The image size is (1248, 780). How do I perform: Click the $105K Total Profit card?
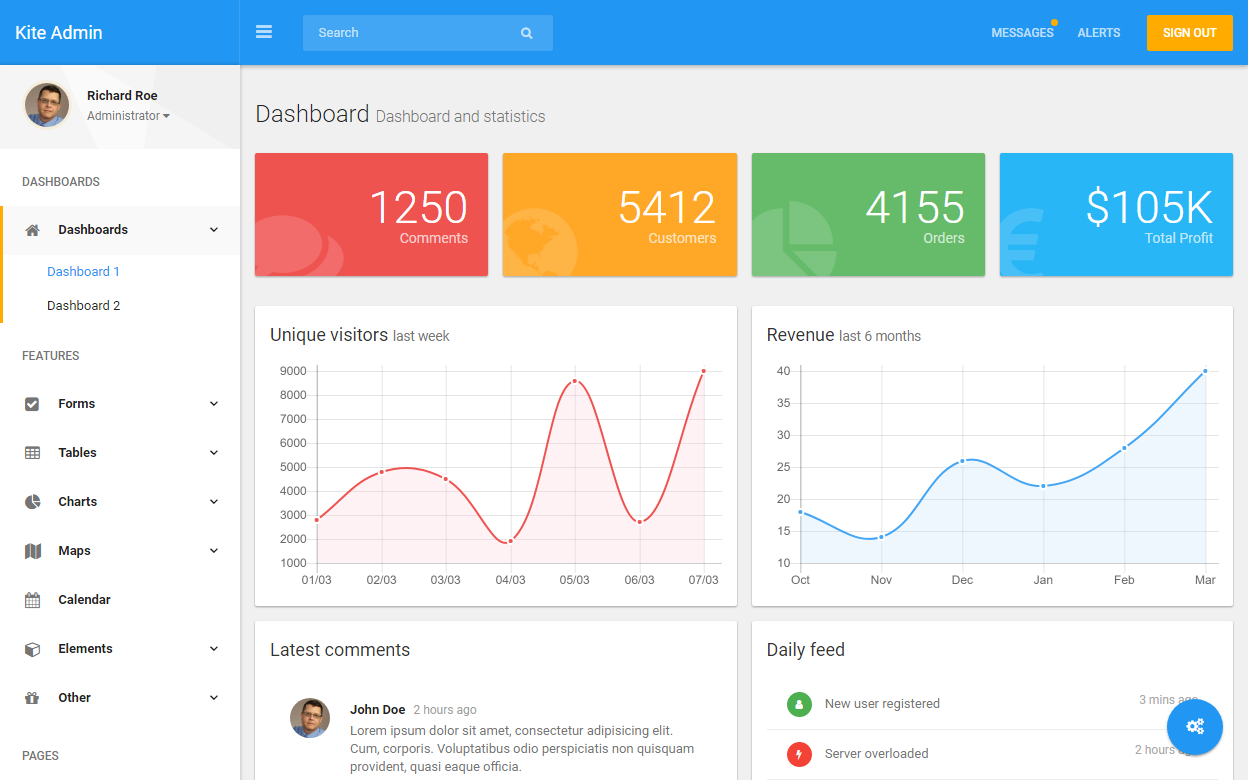[1116, 214]
